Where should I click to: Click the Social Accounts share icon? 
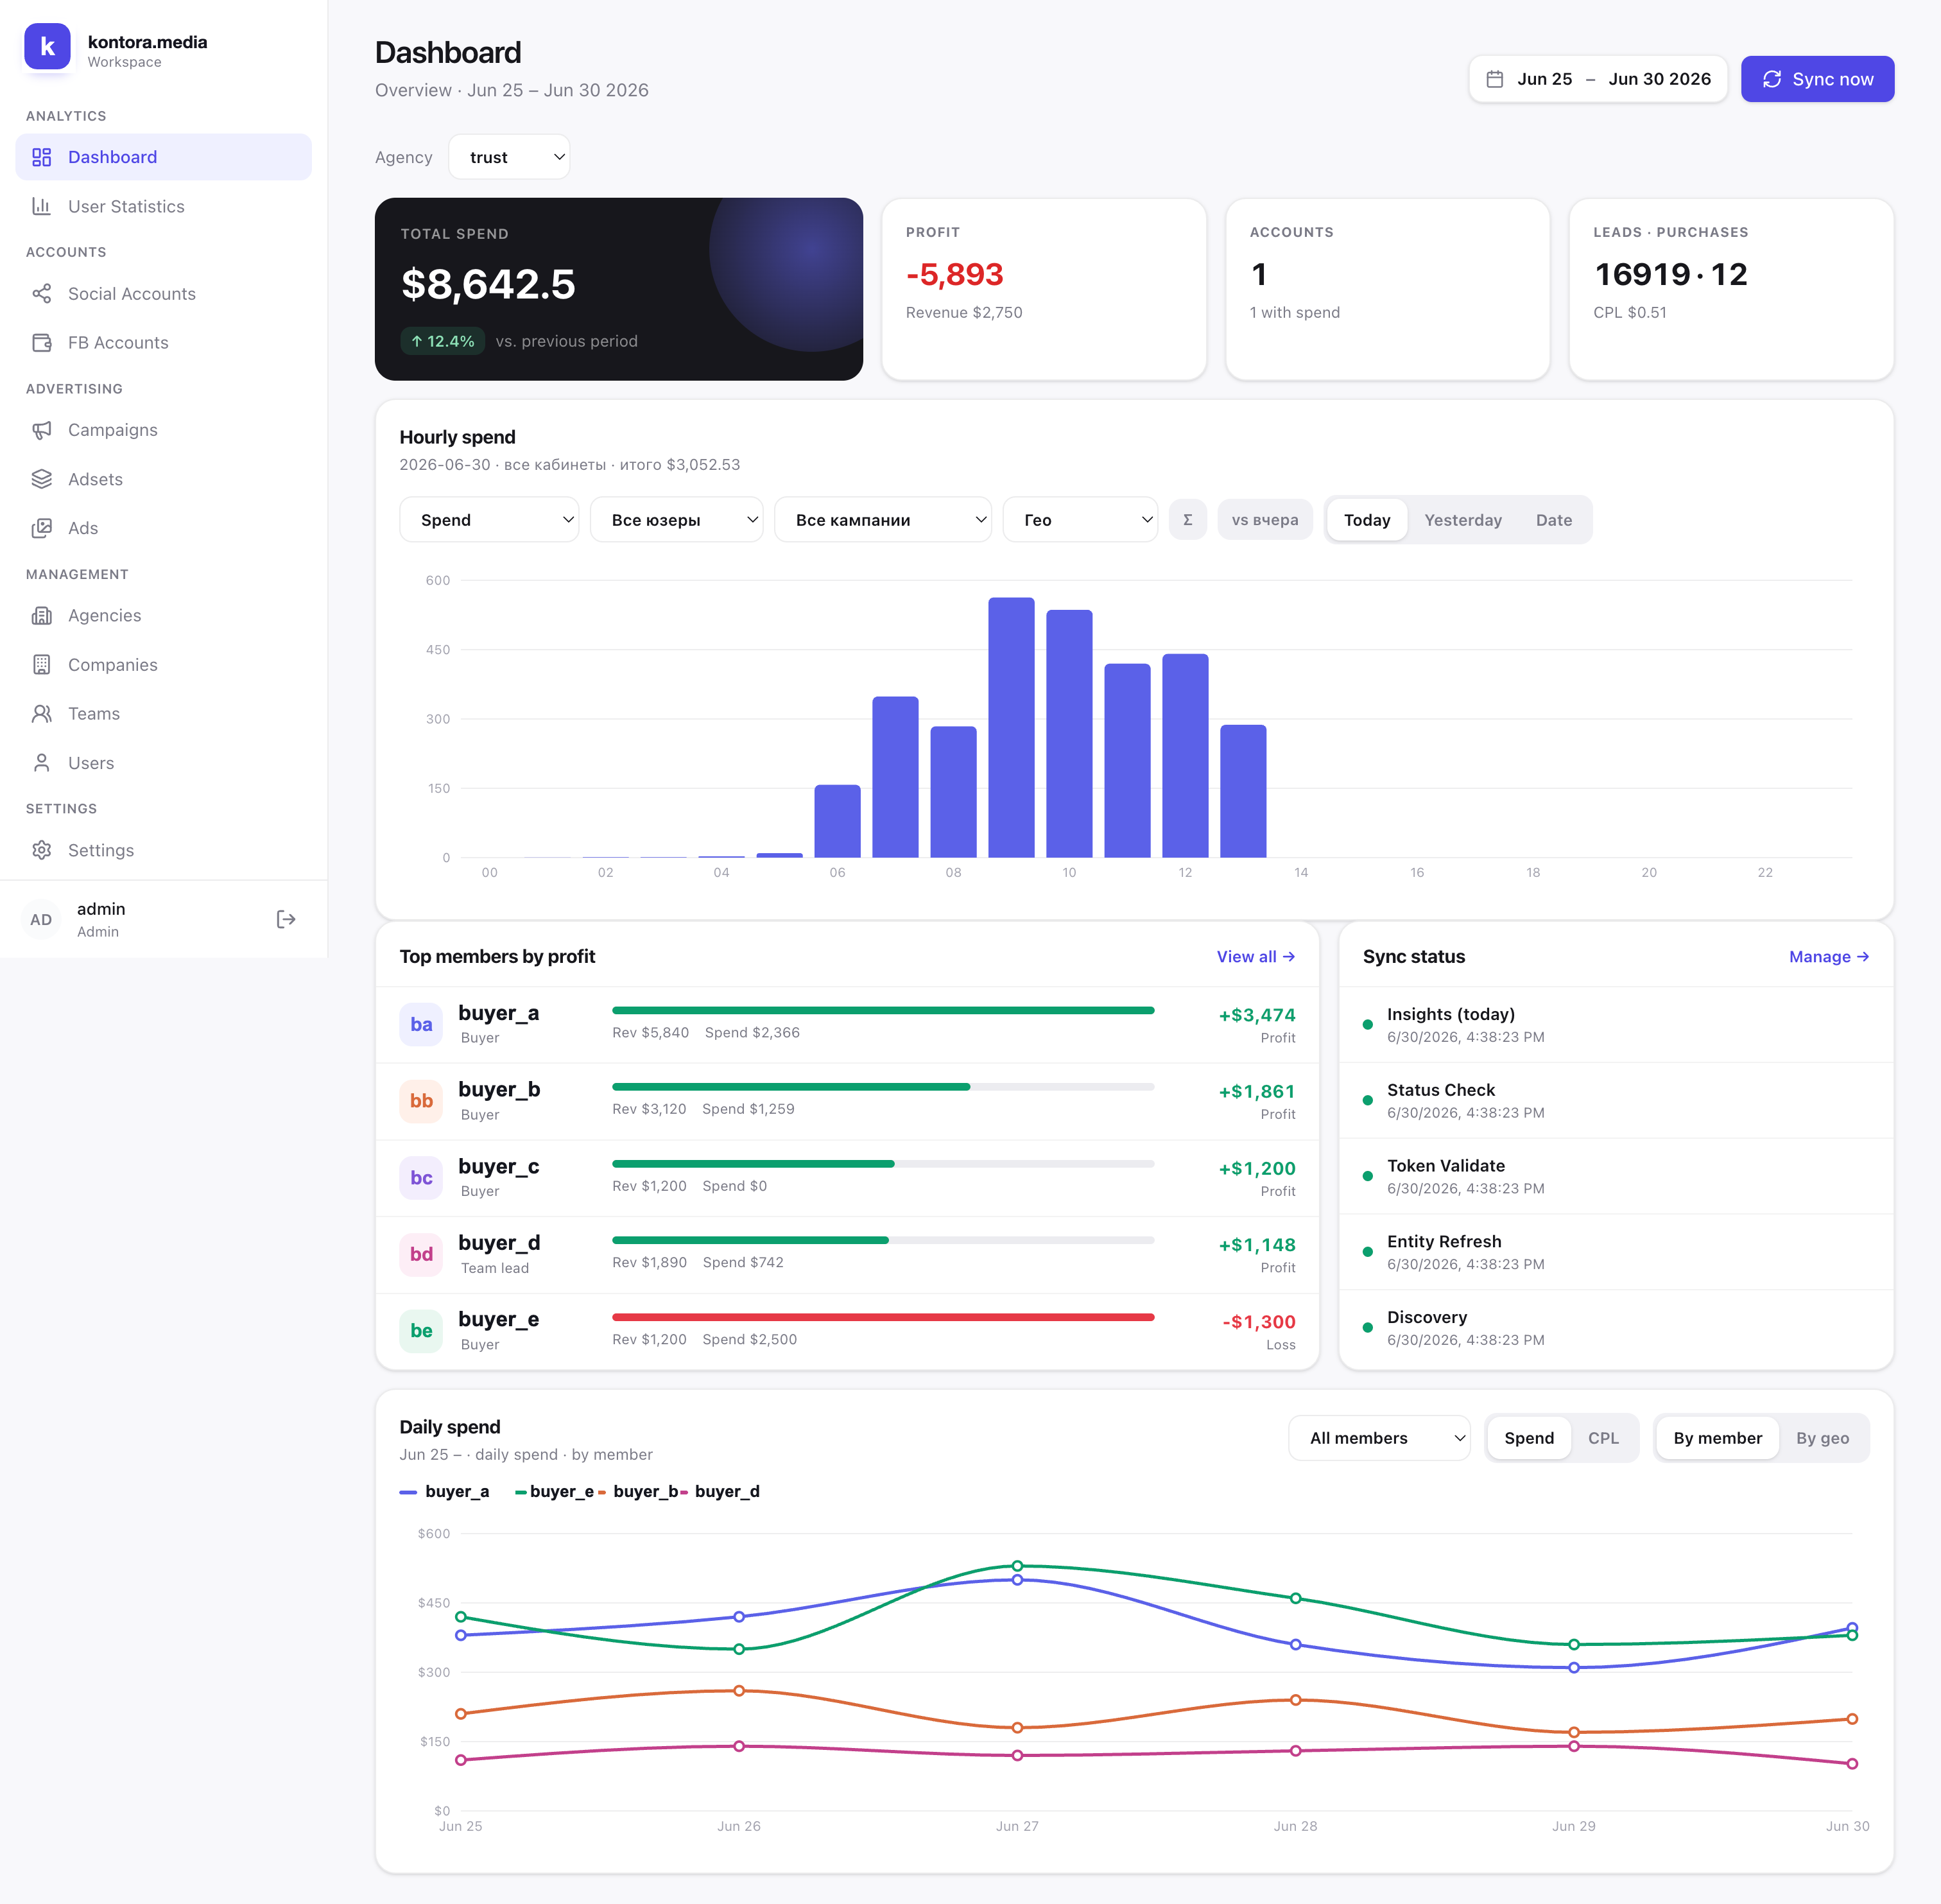click(x=41, y=293)
